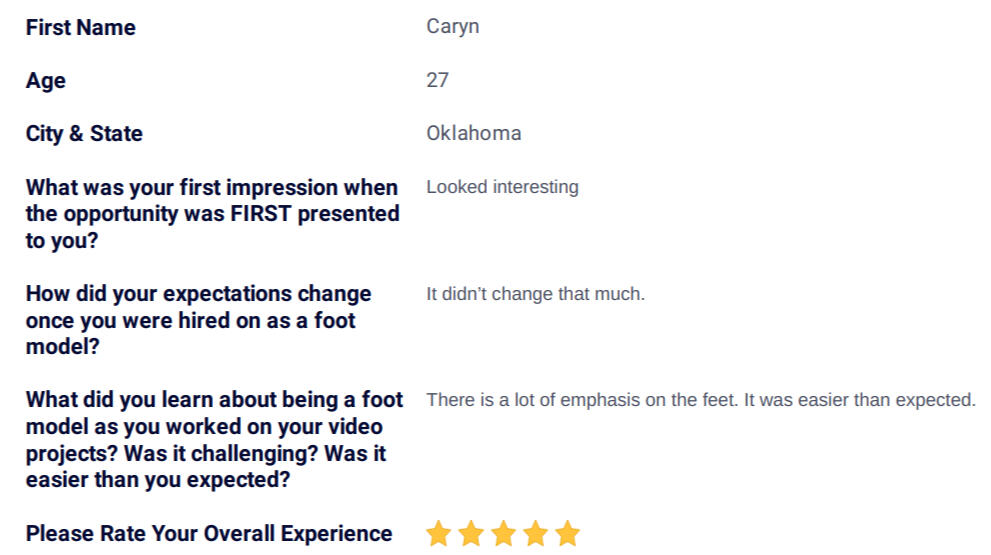This screenshot has width=991, height=555.
Task: Click the foot model learning question
Action: click(x=214, y=439)
